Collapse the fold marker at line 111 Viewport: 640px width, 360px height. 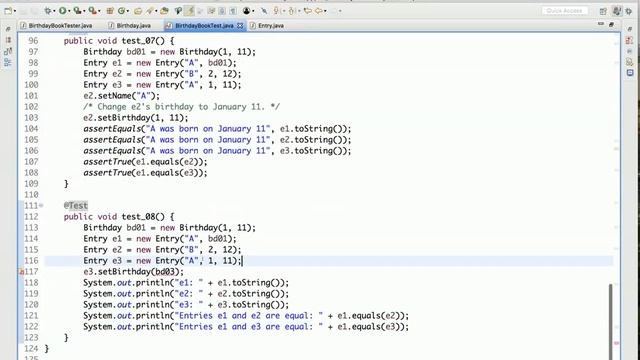coord(41,206)
